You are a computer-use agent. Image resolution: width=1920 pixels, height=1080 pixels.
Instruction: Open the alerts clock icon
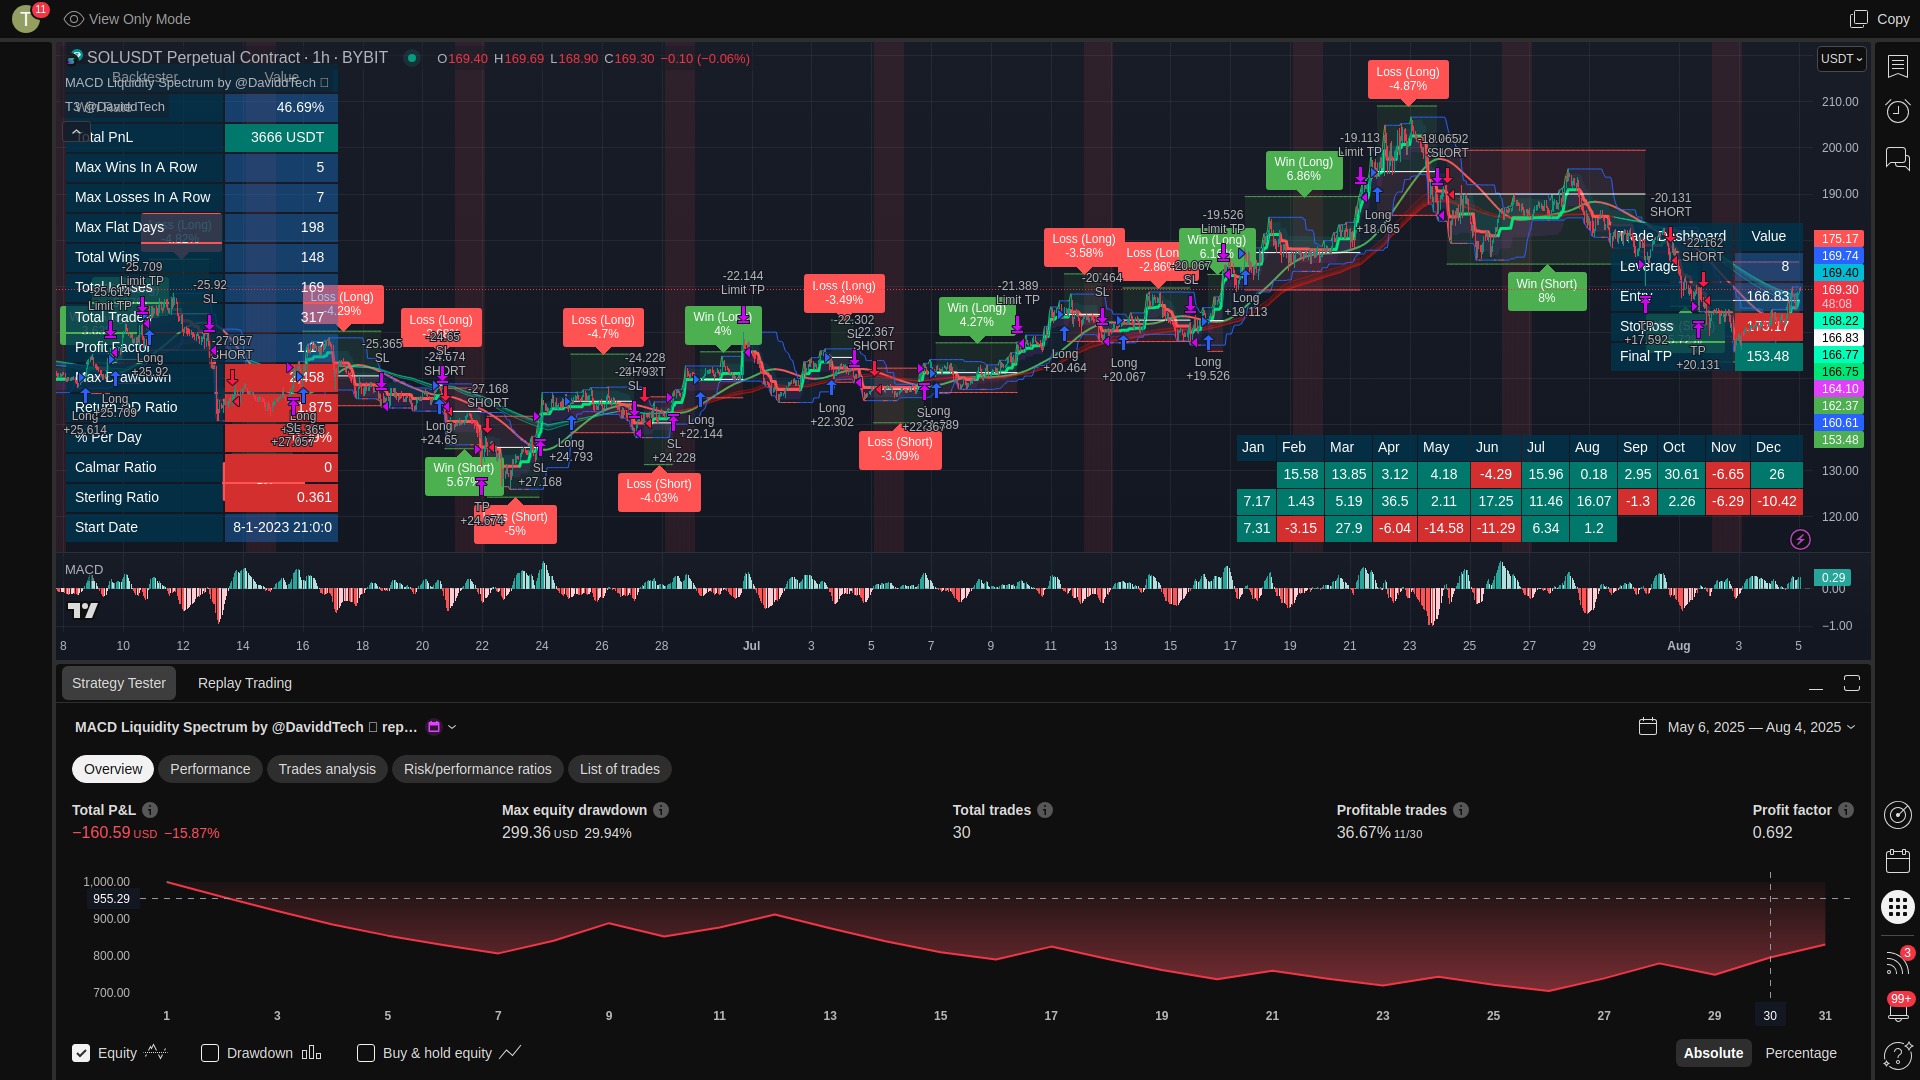[x=1897, y=111]
